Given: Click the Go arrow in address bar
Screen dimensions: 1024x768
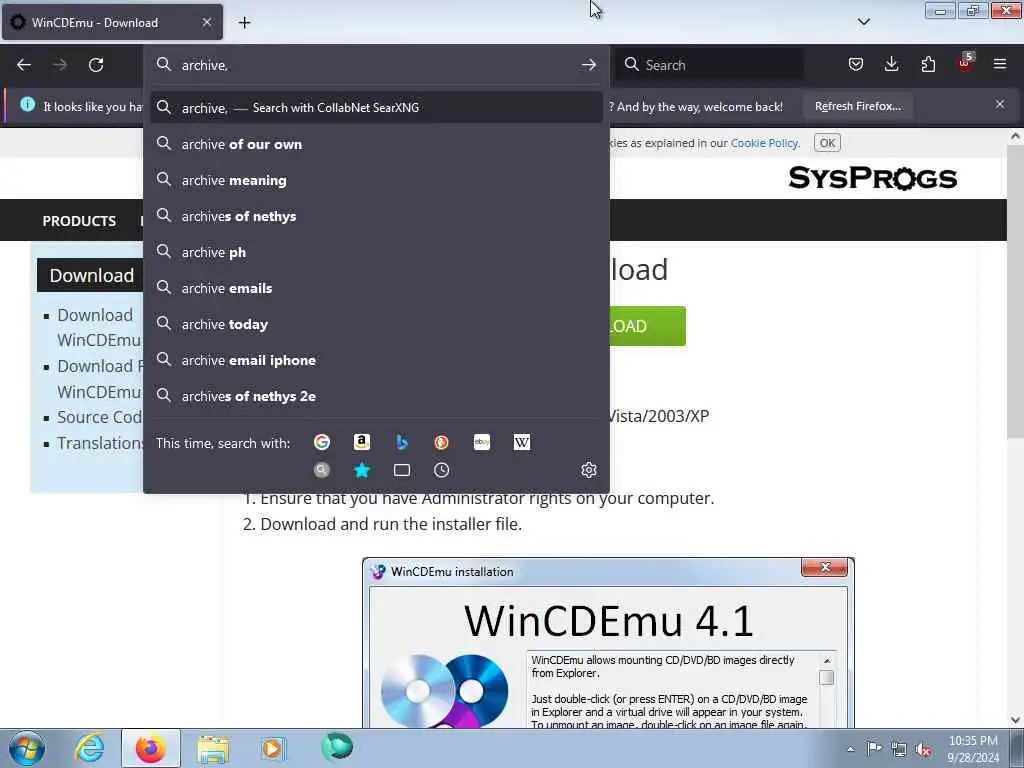Looking at the screenshot, I should coord(588,65).
